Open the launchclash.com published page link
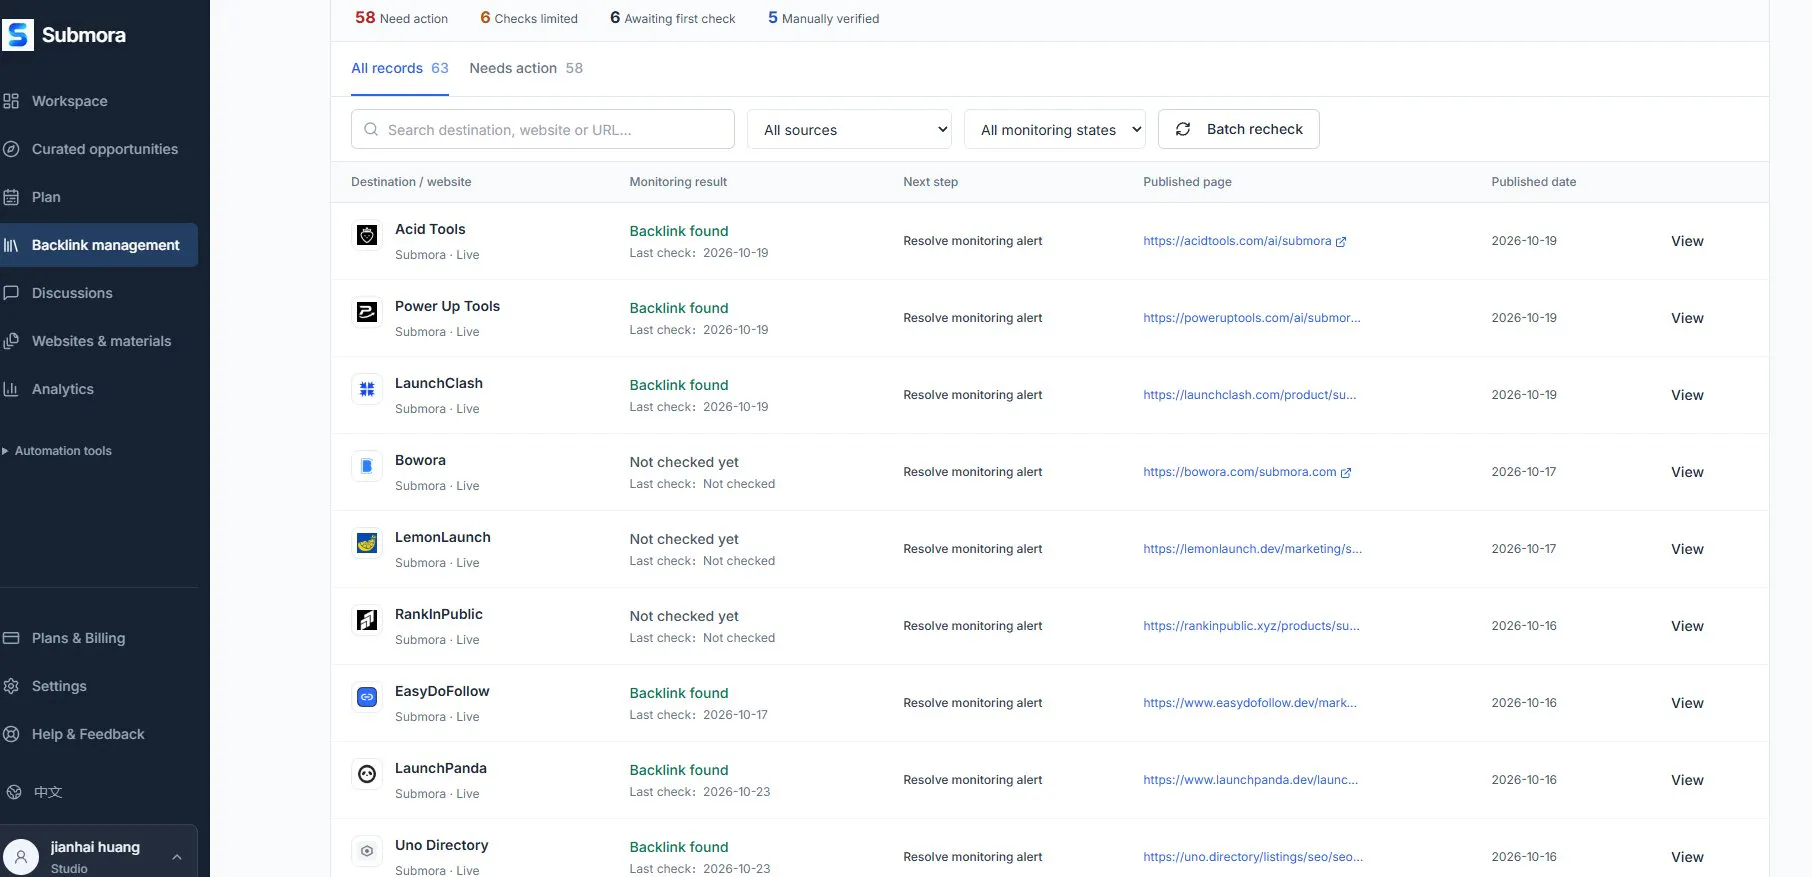 [1250, 395]
